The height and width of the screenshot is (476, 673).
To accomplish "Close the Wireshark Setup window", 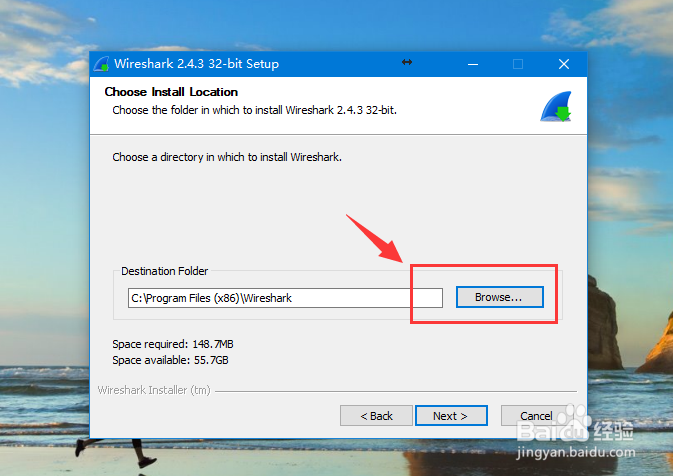I will pyautogui.click(x=564, y=64).
